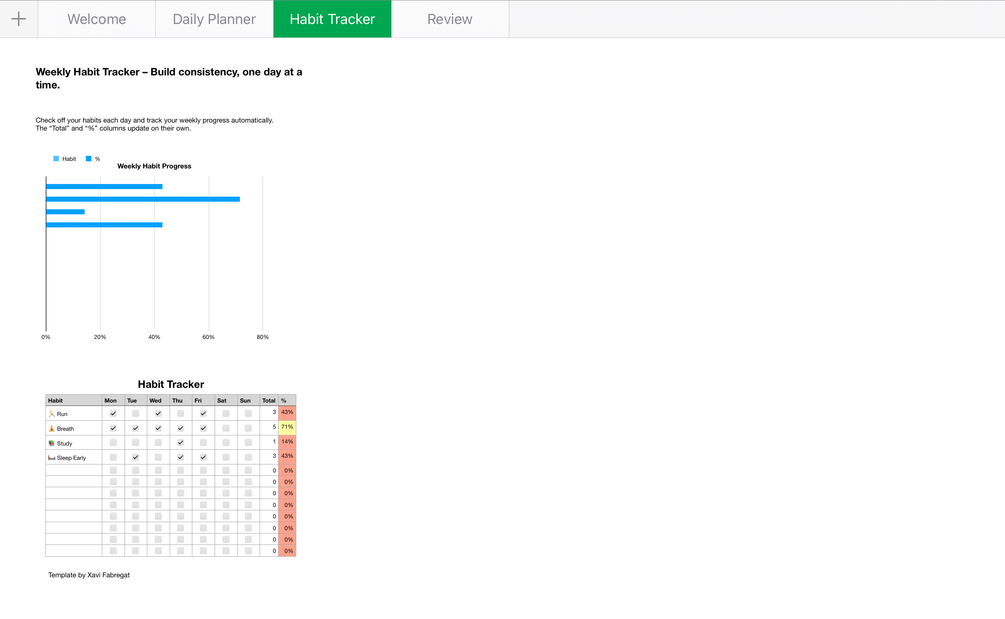Screen dimensions: 1005x619
Task: Click the Habit legend color swatch
Action: pos(56,159)
